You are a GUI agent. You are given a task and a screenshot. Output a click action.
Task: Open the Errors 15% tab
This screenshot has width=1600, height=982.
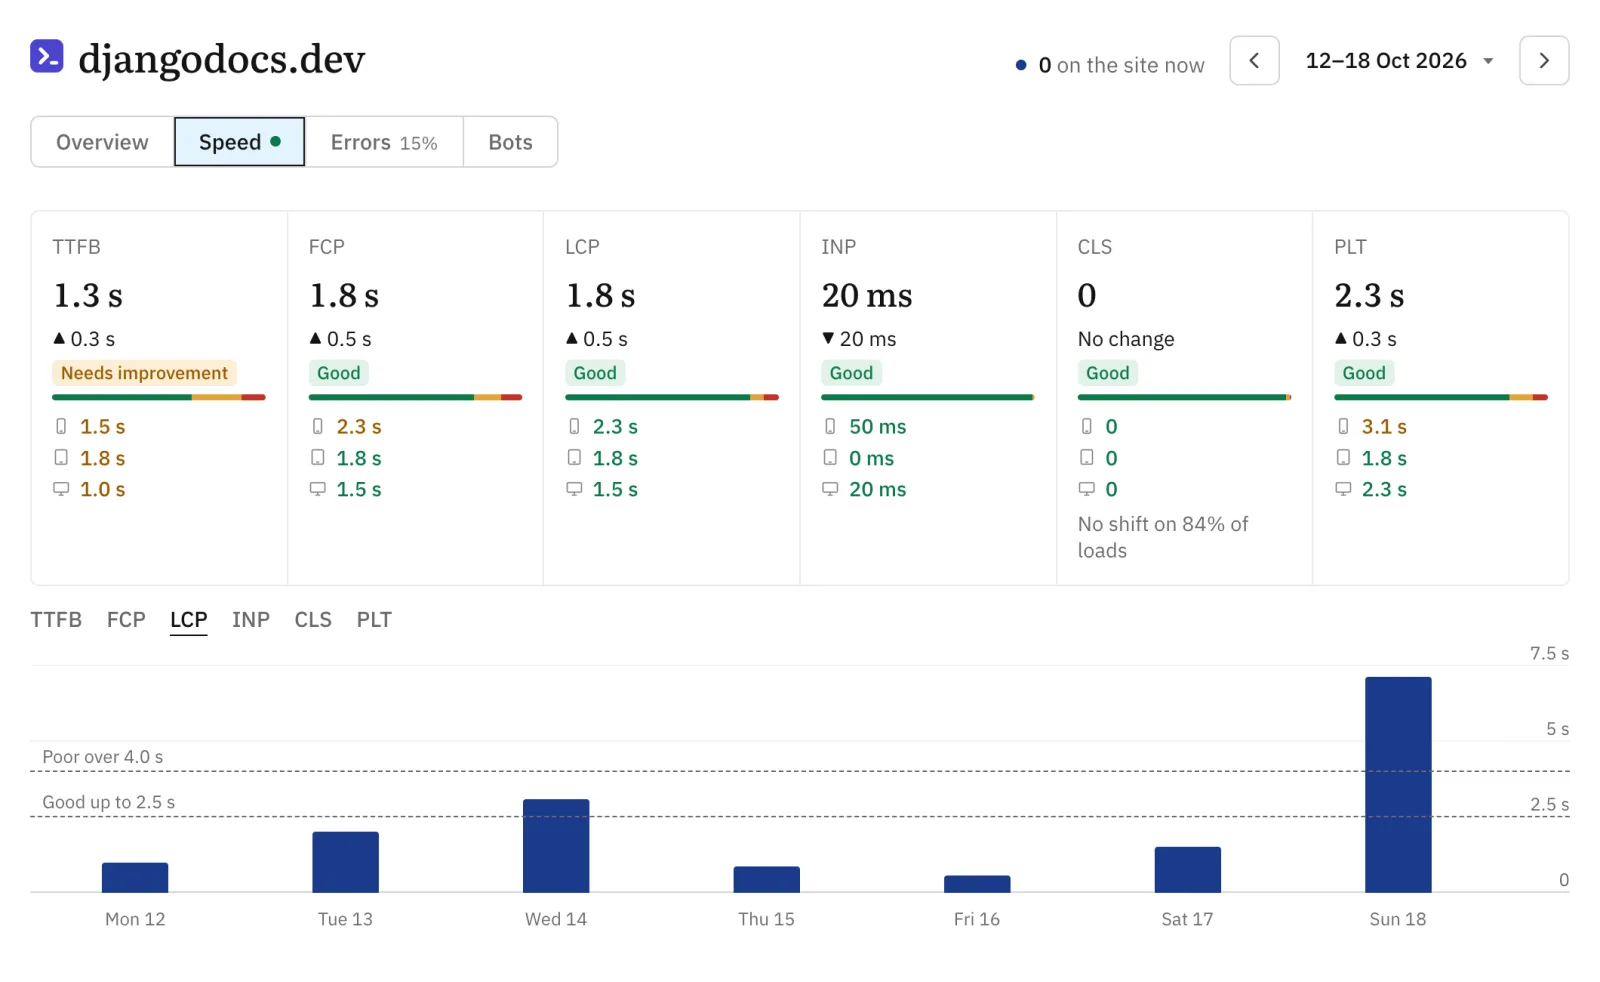tap(384, 142)
